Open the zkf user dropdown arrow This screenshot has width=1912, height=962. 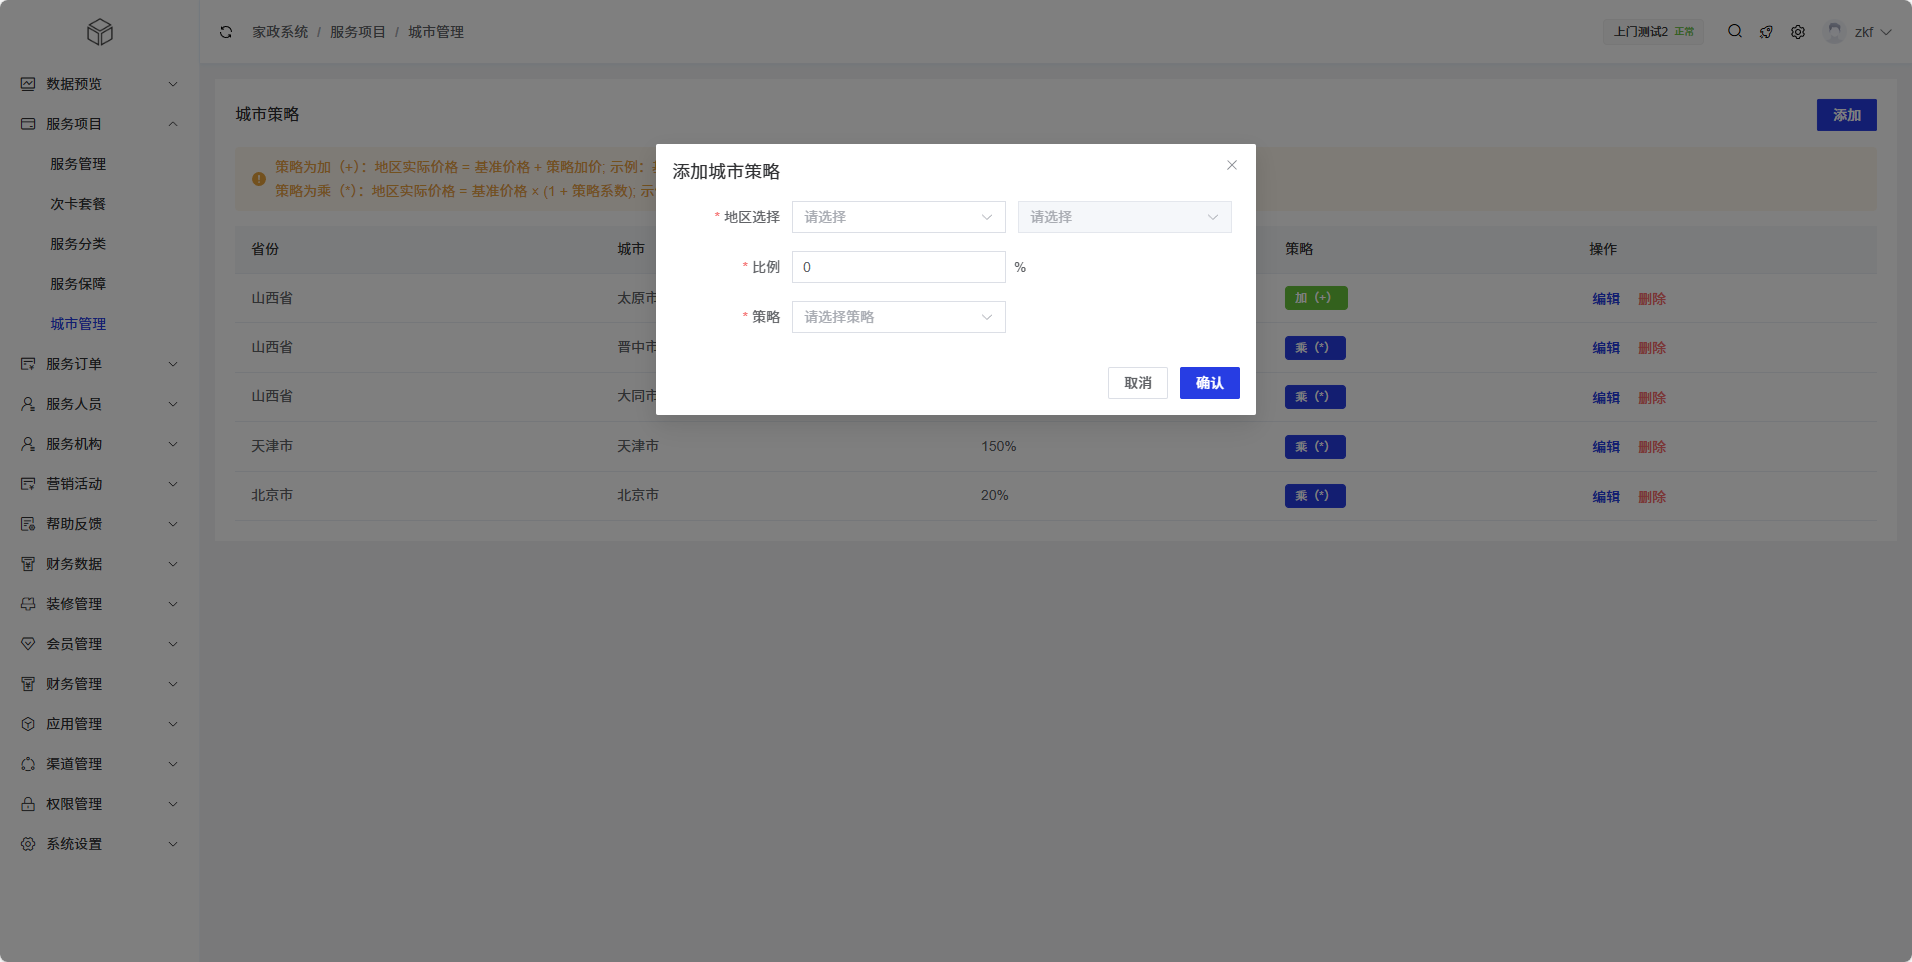click(x=1886, y=32)
